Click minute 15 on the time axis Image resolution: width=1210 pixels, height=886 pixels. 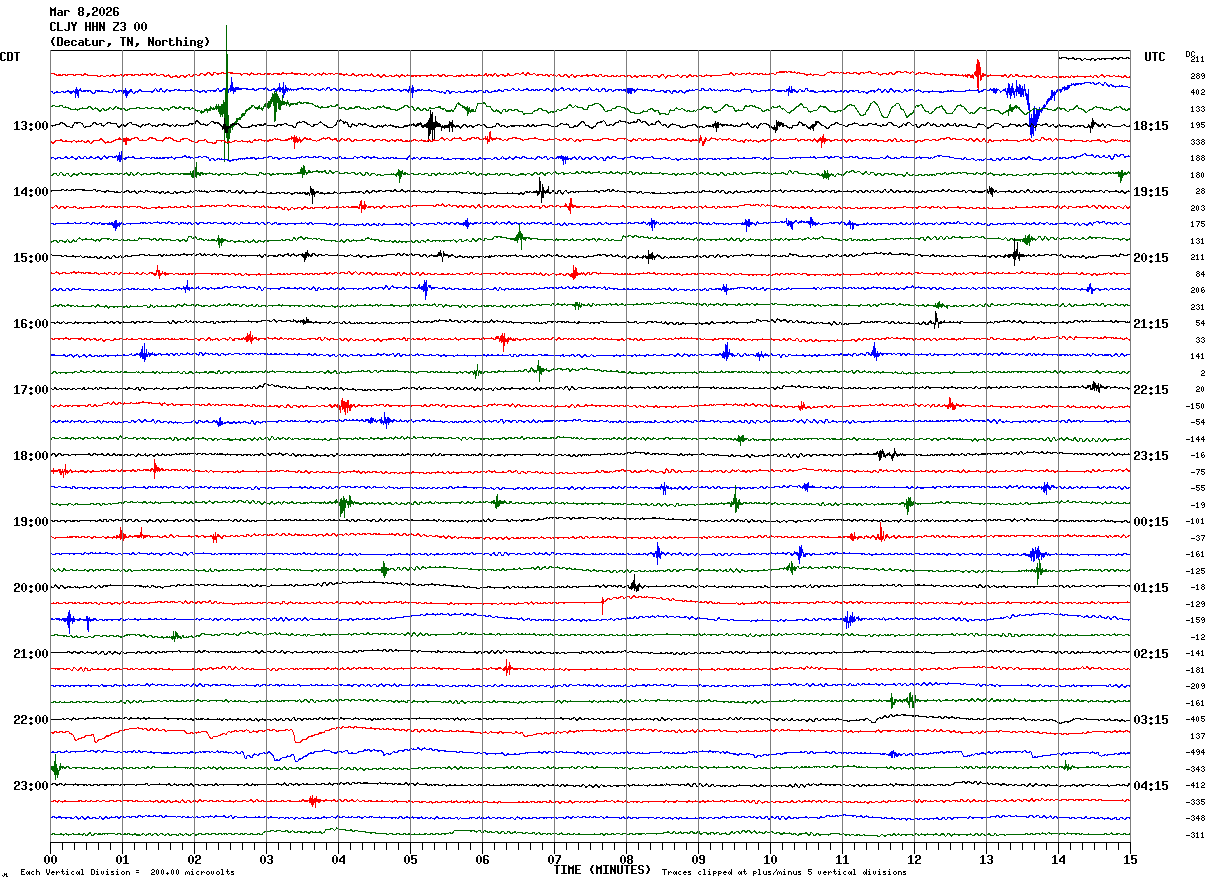pos(1129,859)
